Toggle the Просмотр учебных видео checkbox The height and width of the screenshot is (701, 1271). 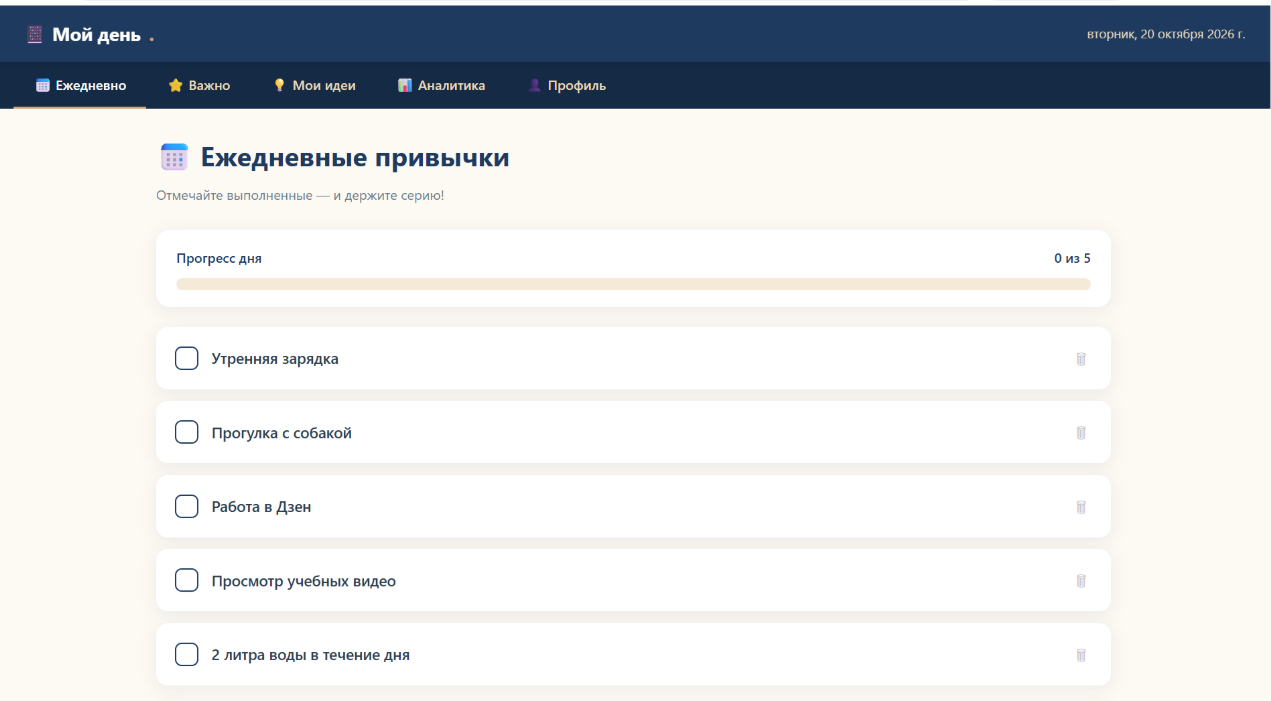click(187, 580)
